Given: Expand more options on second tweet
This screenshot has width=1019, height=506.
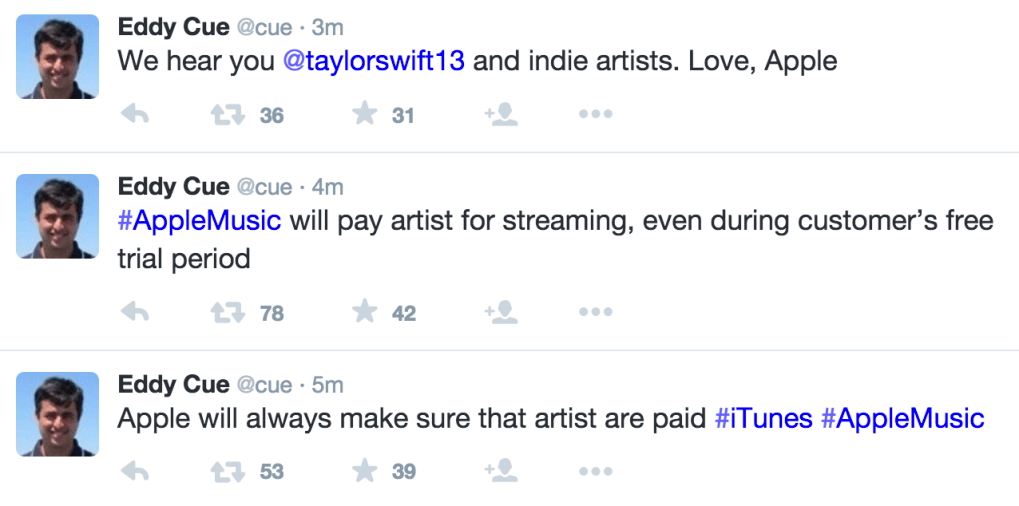Looking at the screenshot, I should [595, 312].
